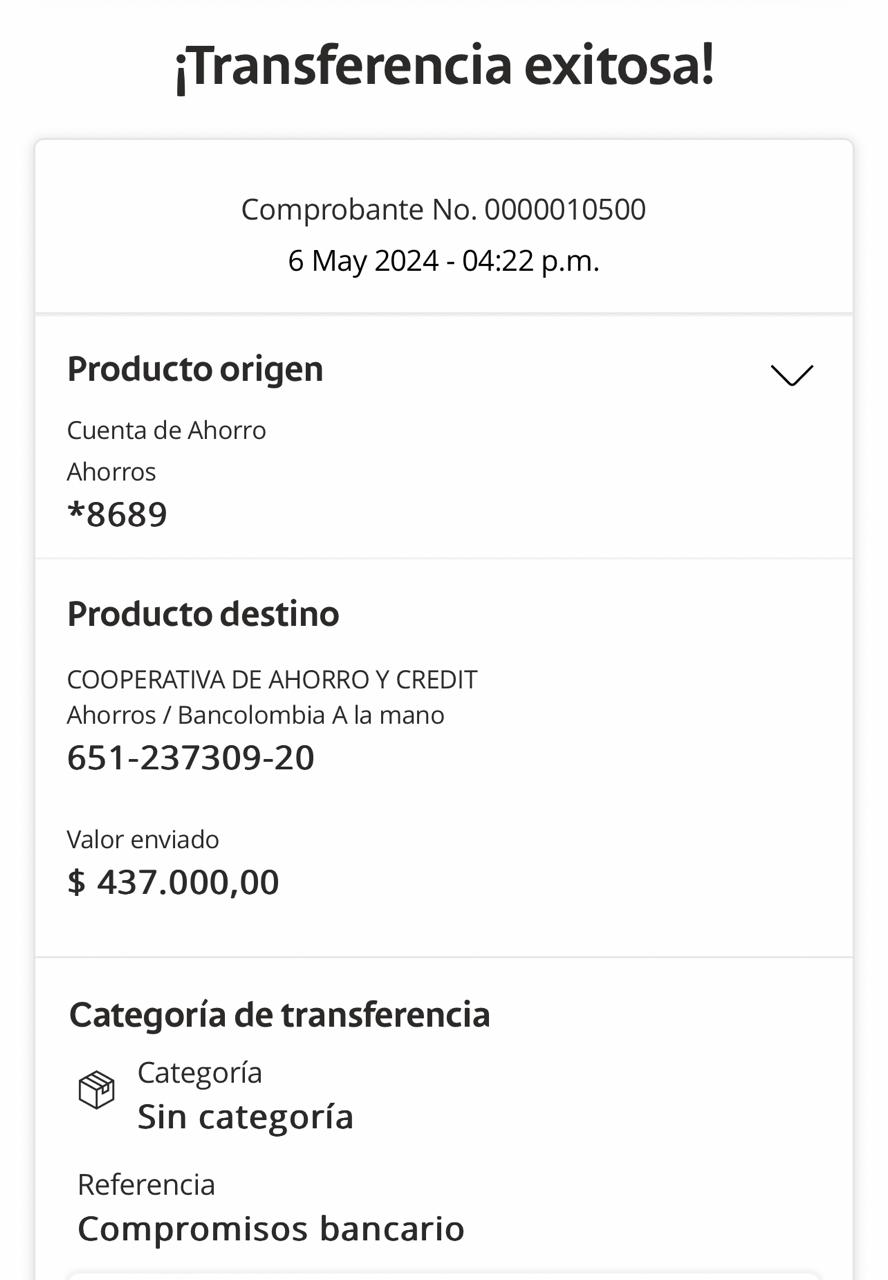
Task: Select the $ 437.000,00 amount
Action: pos(173,882)
